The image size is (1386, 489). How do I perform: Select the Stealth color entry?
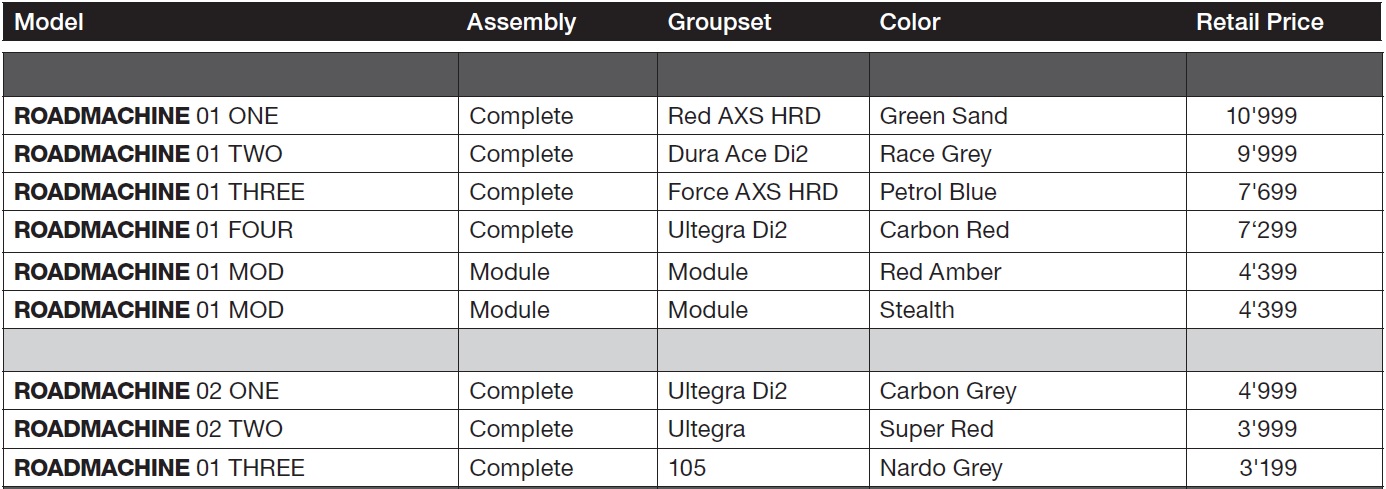click(x=917, y=310)
